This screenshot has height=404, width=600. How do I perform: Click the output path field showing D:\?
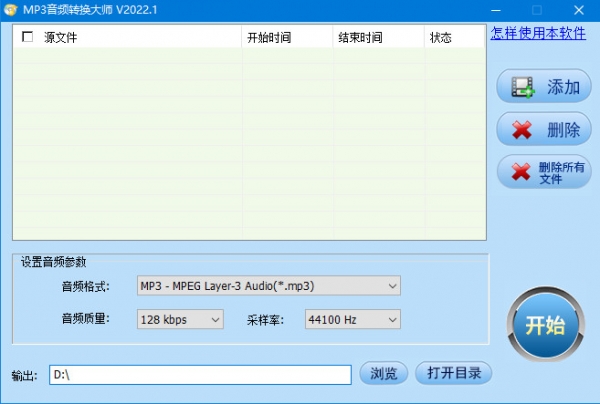[x=200, y=375]
